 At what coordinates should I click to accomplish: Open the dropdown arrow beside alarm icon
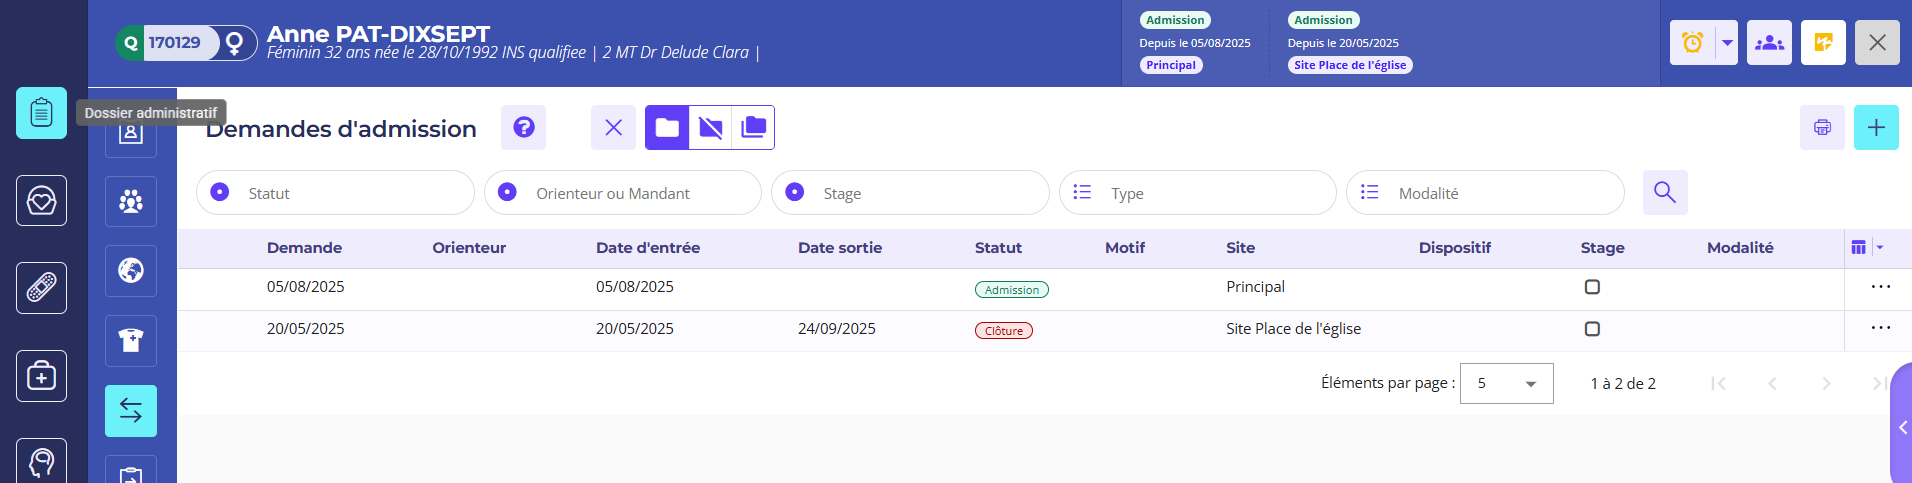(1727, 43)
